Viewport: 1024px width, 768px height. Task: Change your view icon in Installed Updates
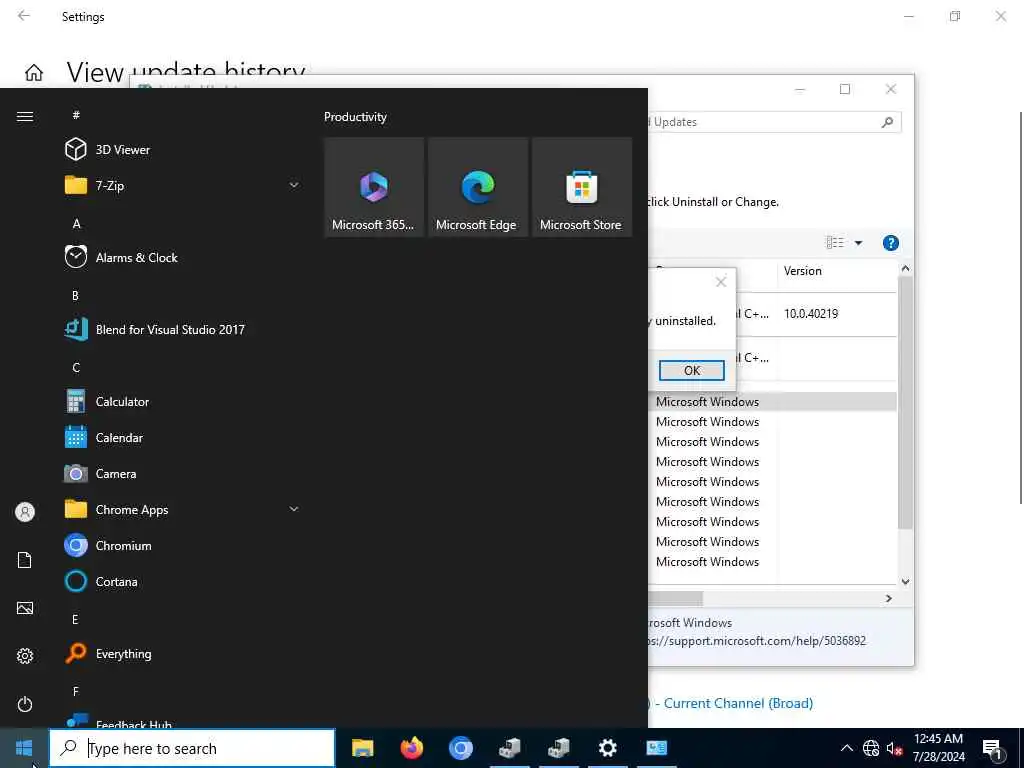(835, 243)
